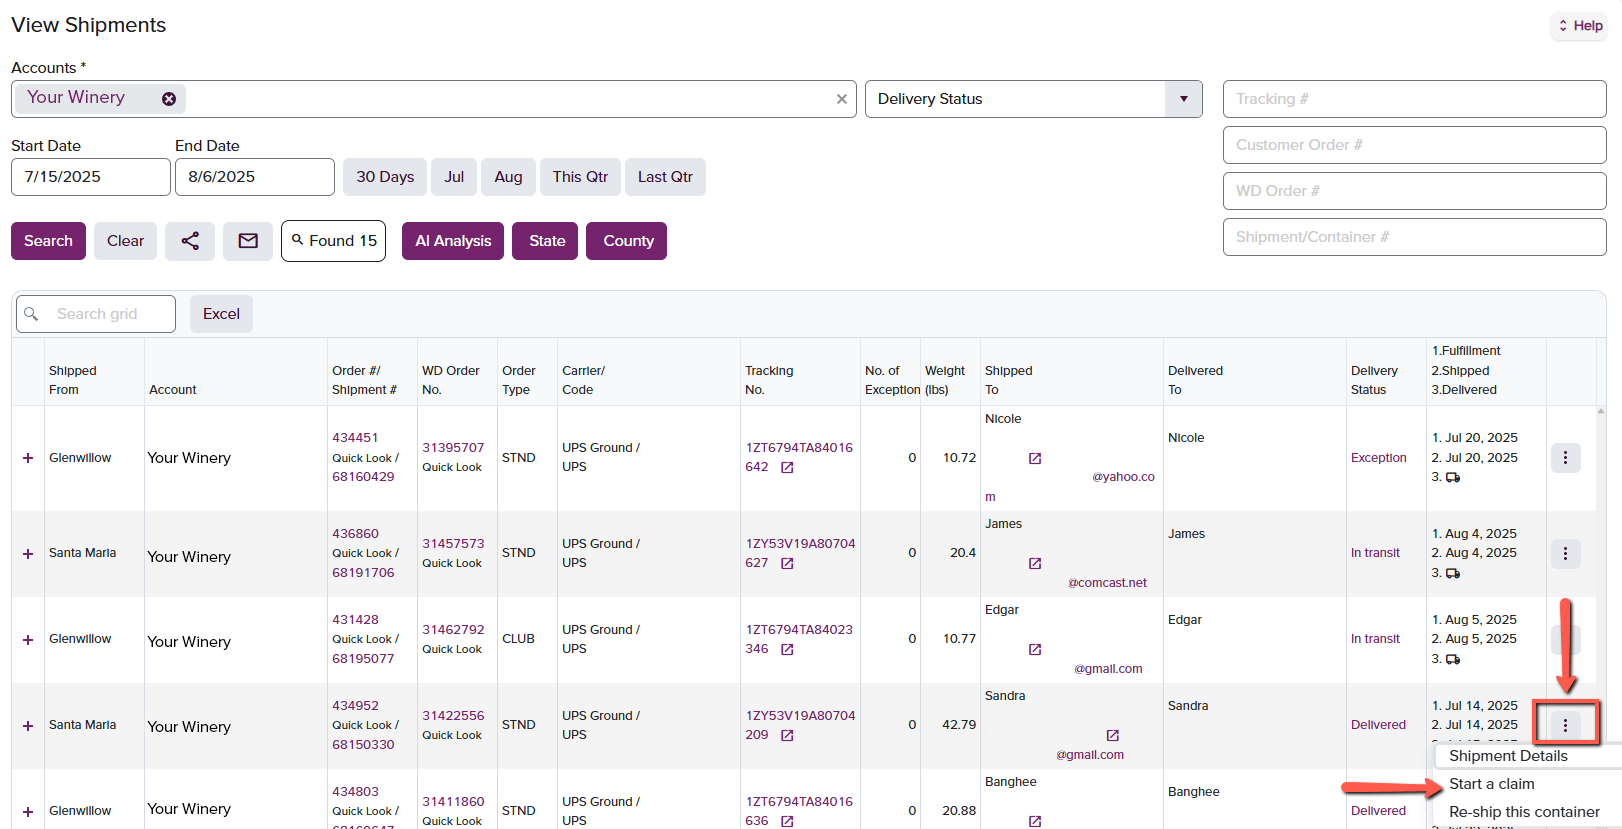Open tracking link icon for 1ZY53V19A80704209

[787, 735]
